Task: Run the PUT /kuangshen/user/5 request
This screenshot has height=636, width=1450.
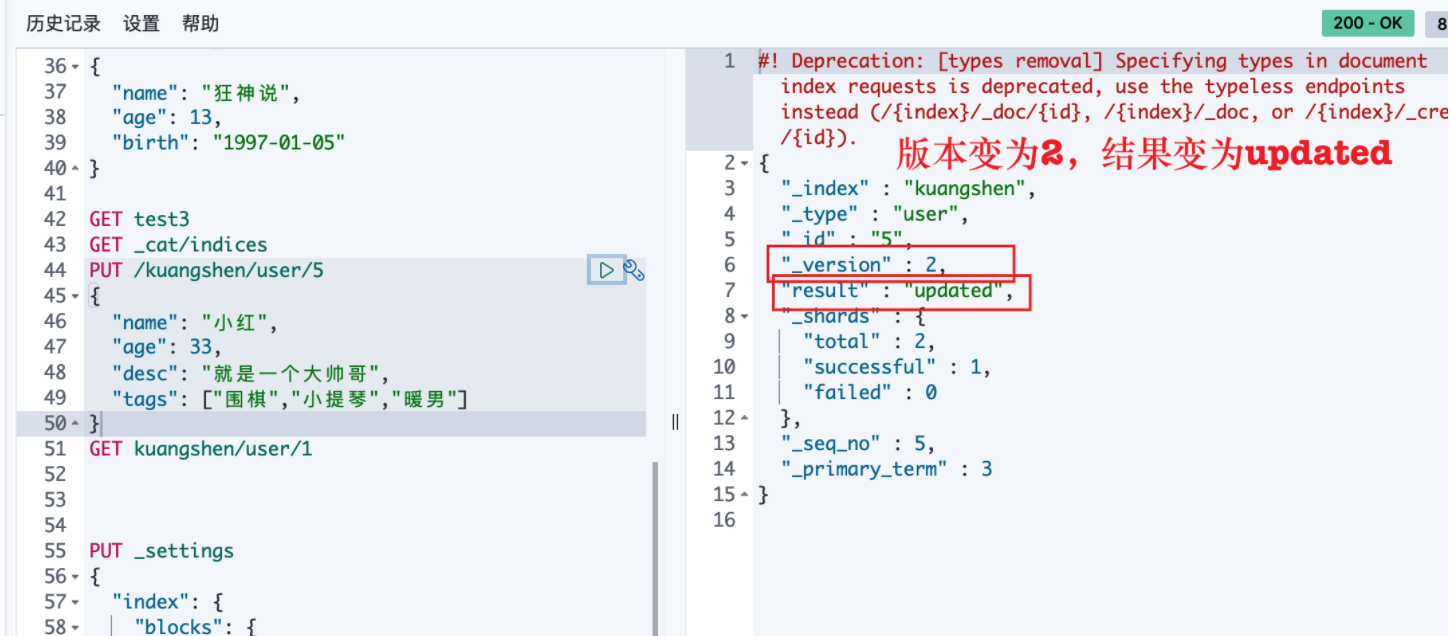Action: pyautogui.click(x=606, y=270)
